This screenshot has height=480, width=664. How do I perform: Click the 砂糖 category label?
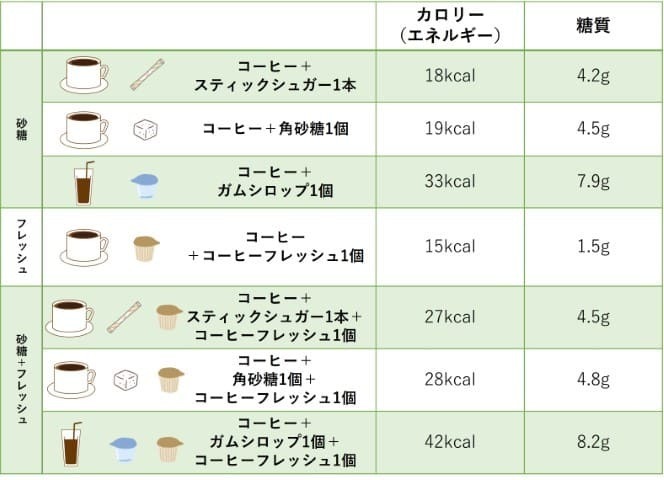click(21, 129)
